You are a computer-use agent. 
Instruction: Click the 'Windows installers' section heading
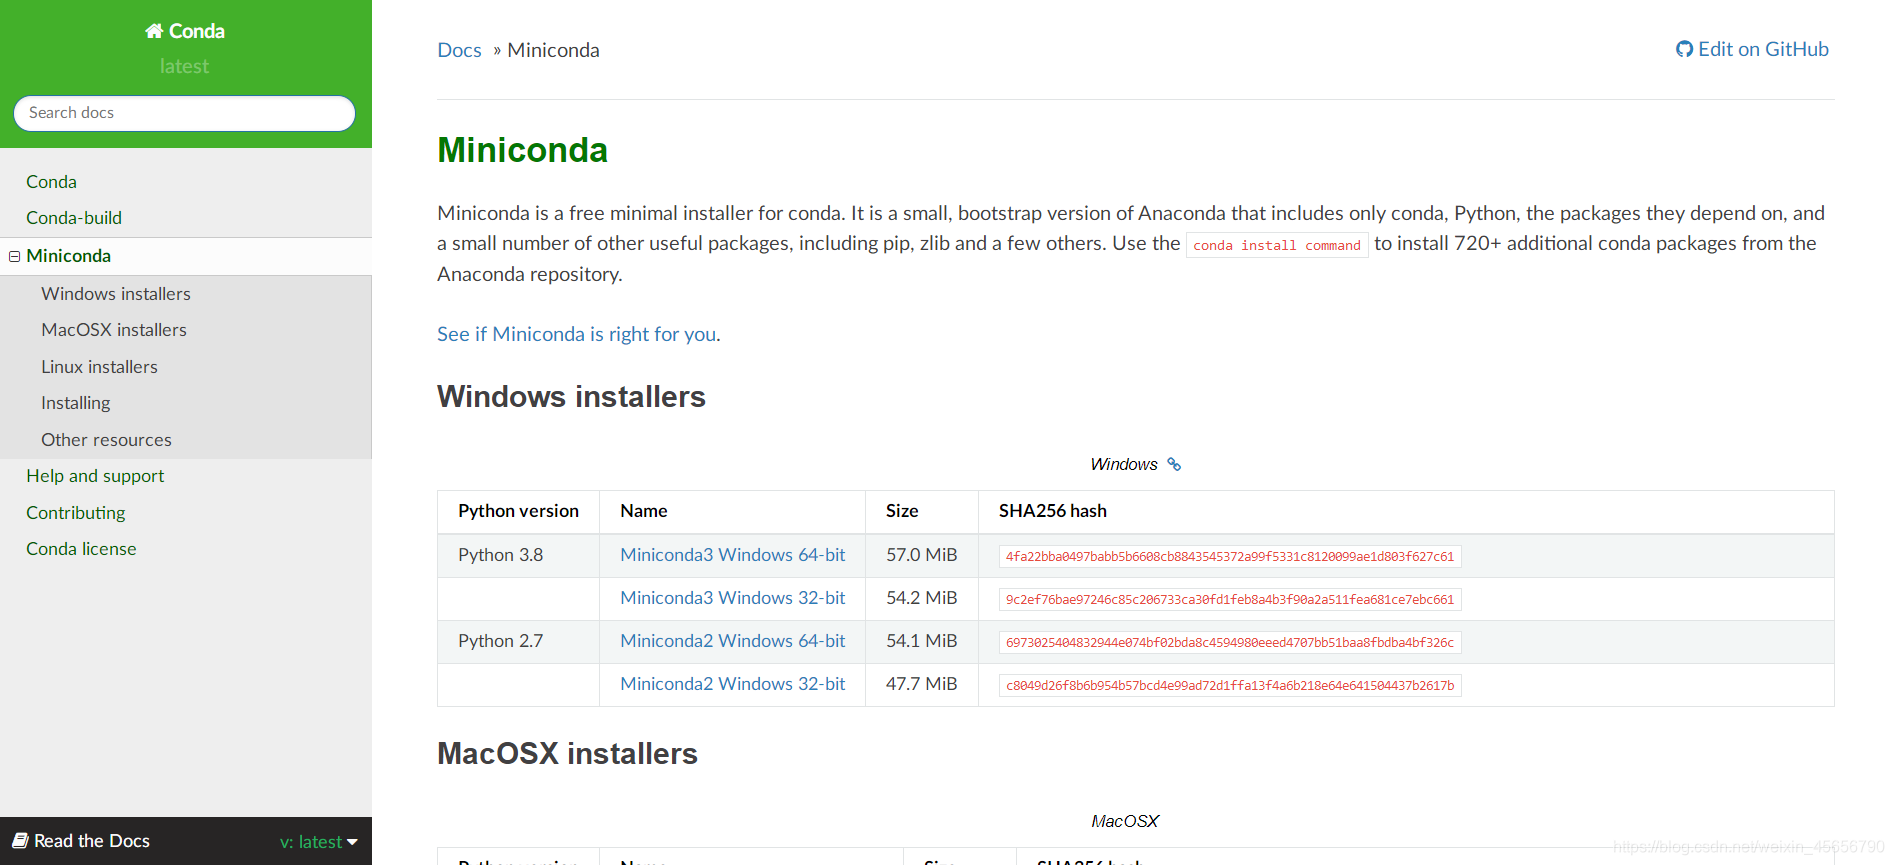tap(571, 397)
